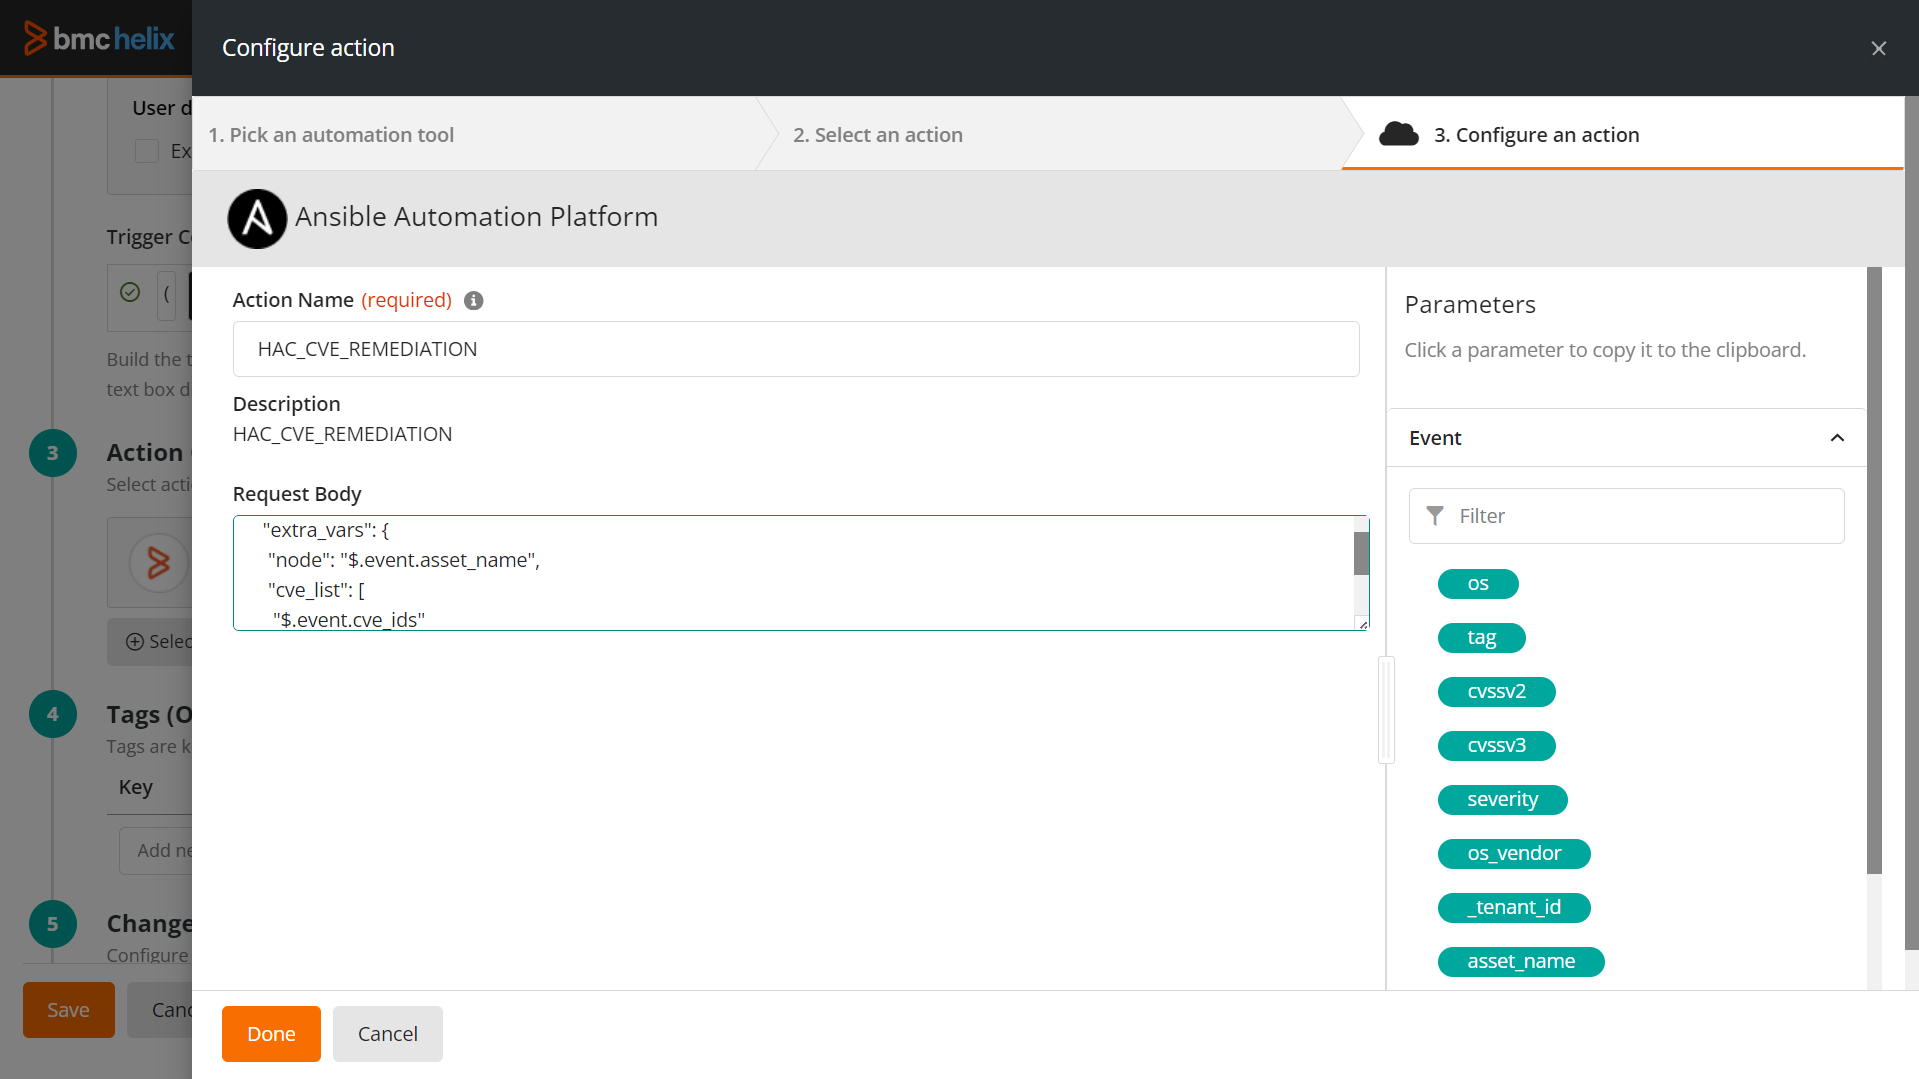1919x1079 pixels.
Task: Click the Request Body scrollbar thumb
Action: pos(1361,553)
